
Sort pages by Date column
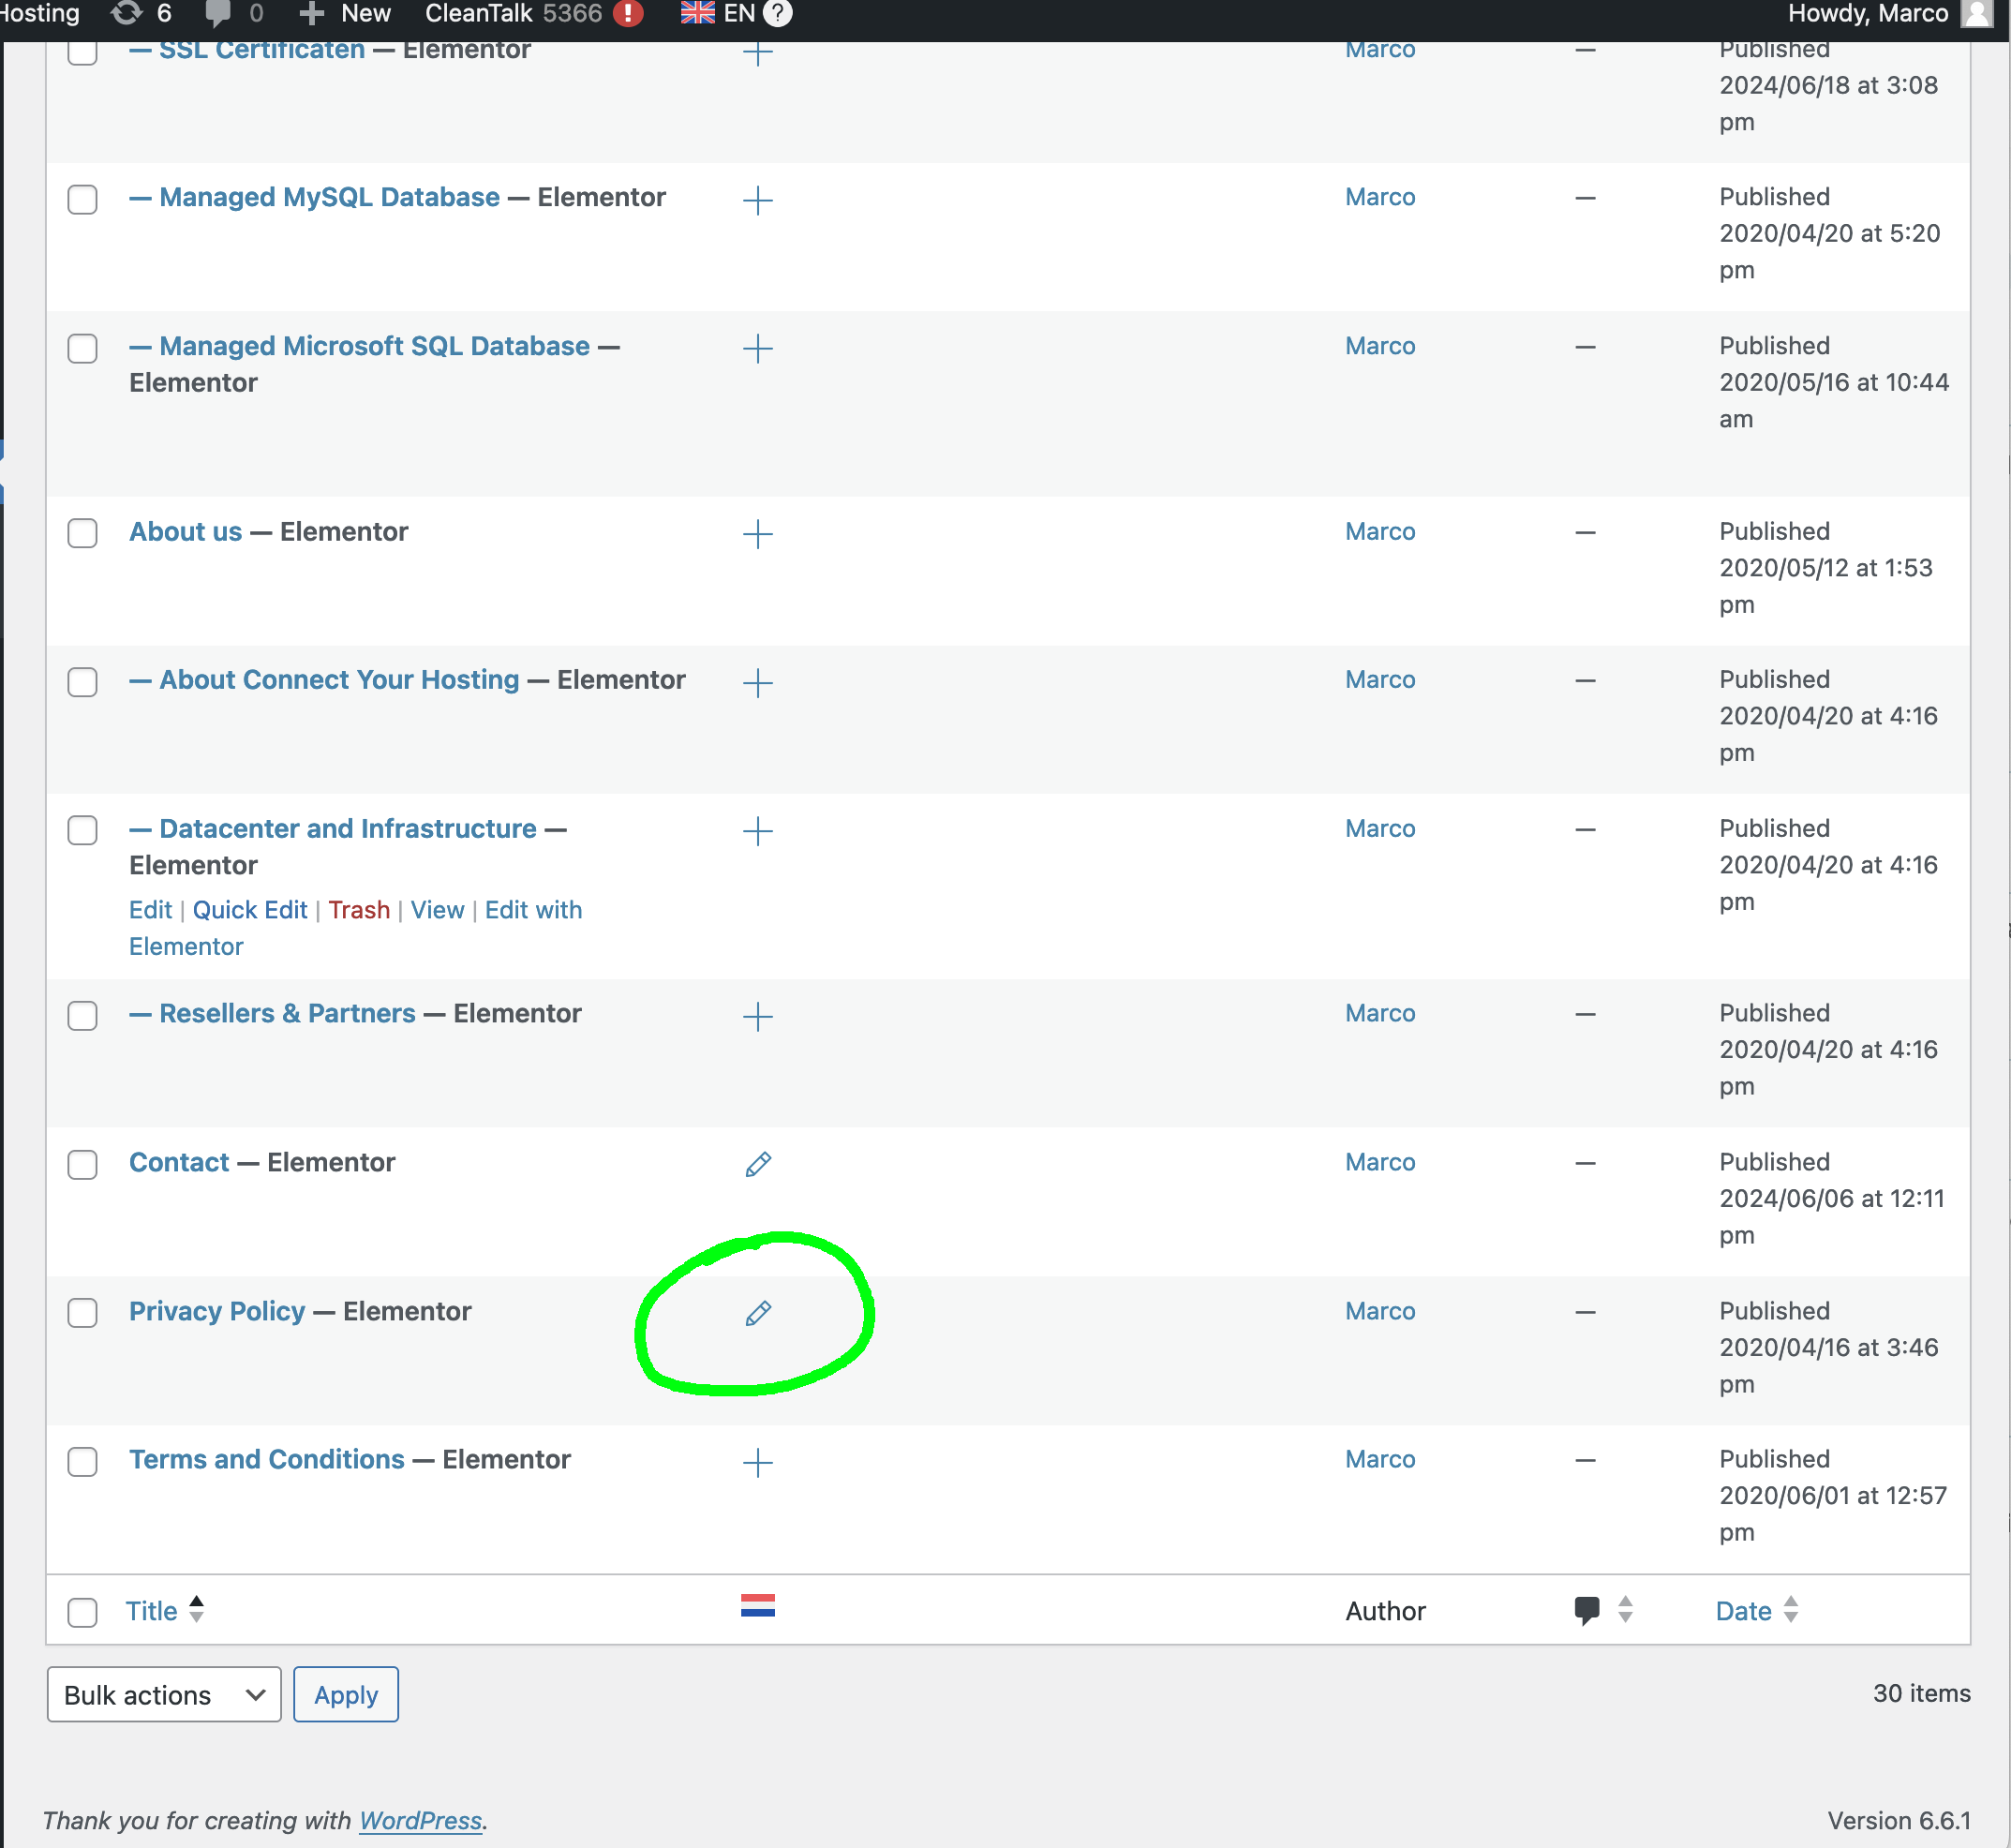point(1744,1611)
